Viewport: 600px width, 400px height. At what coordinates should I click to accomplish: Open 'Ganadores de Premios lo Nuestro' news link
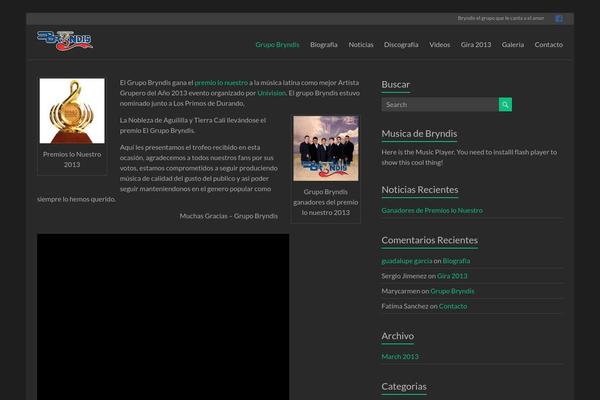[x=432, y=211]
